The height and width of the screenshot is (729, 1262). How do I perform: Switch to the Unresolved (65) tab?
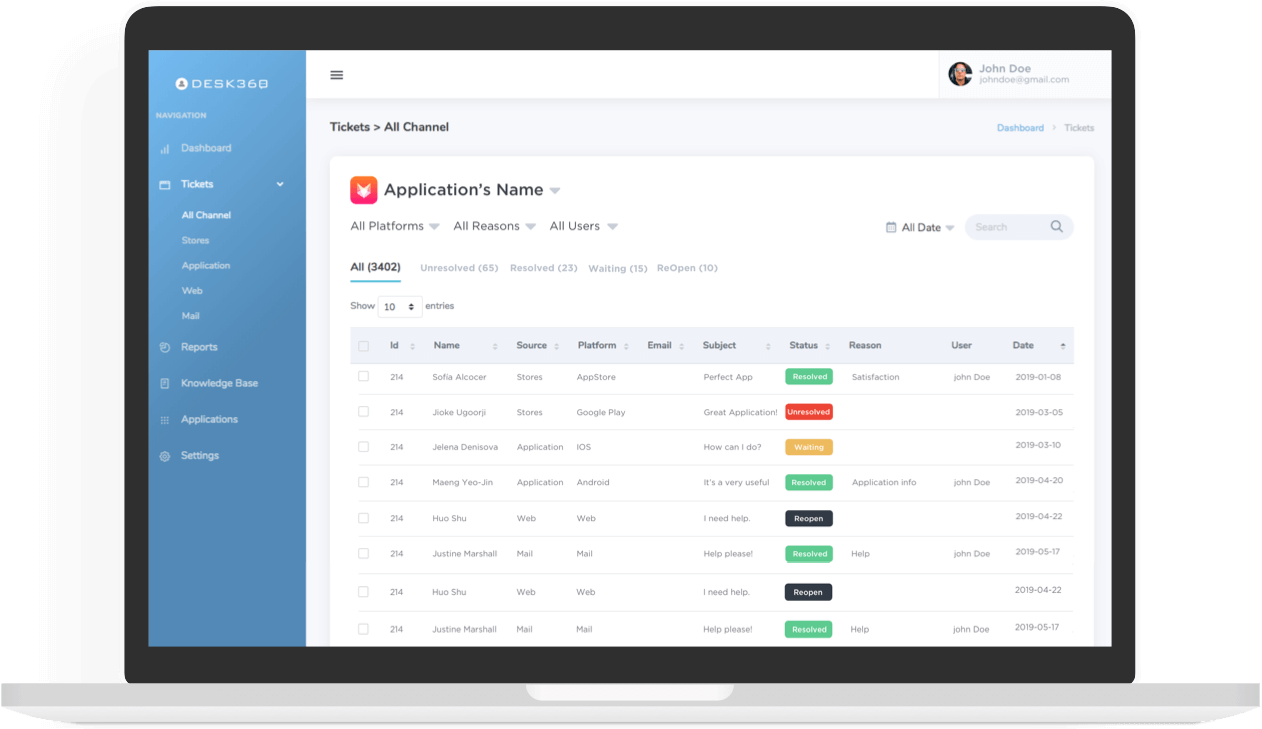tap(459, 268)
